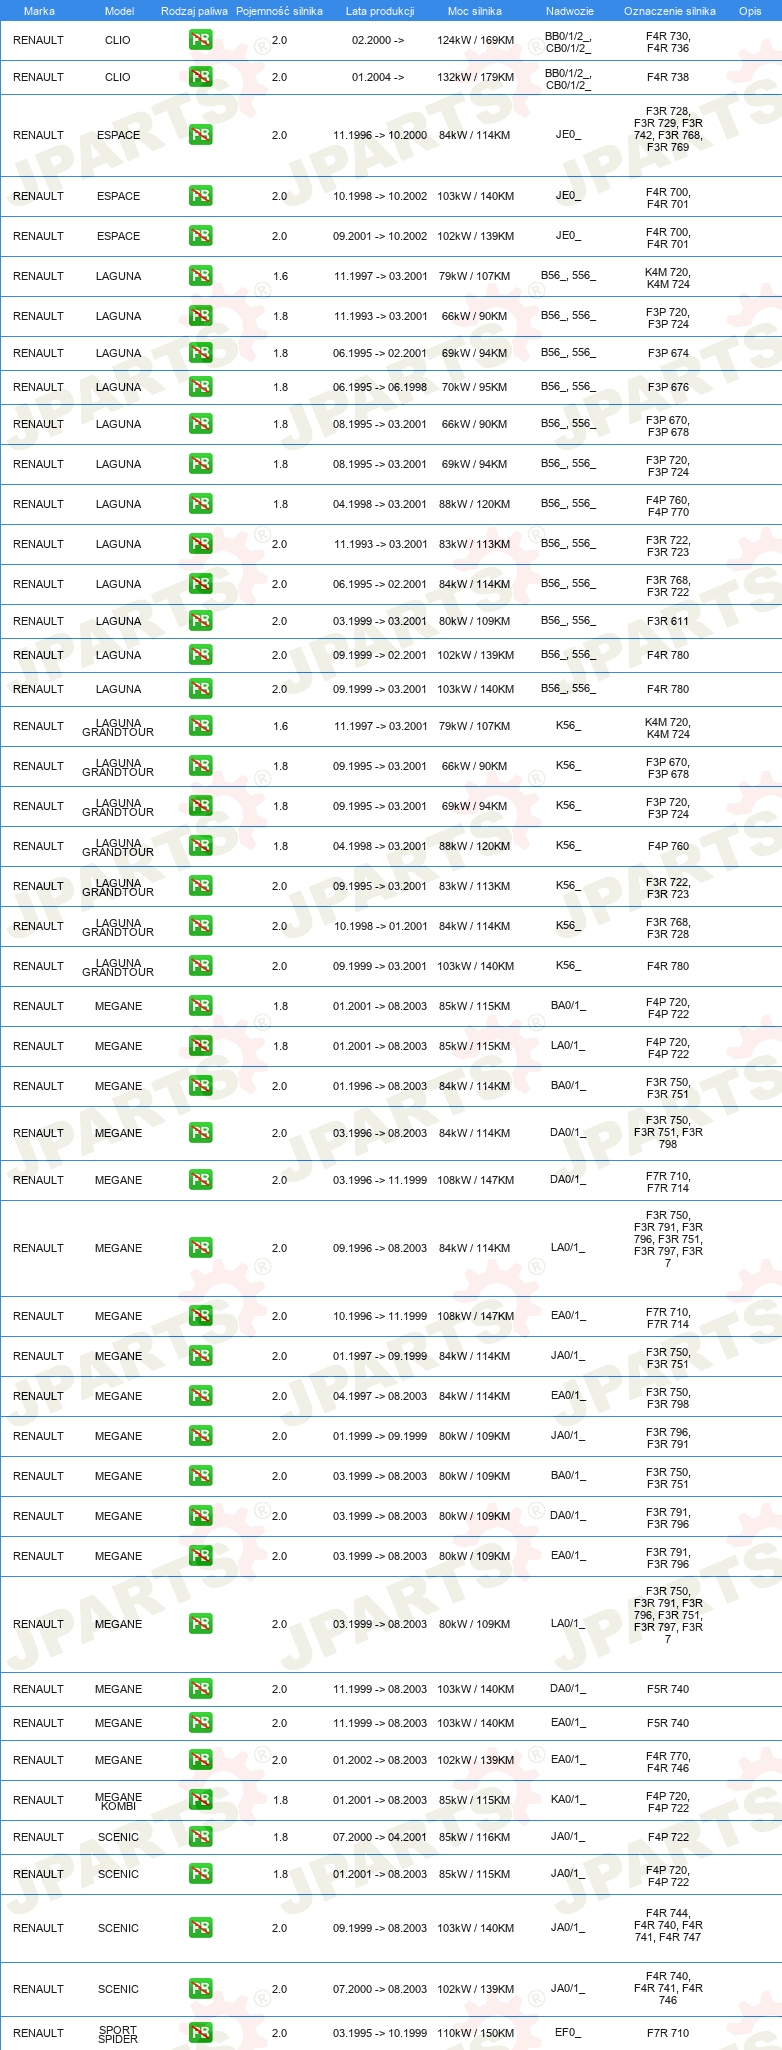Click the 'F3R 611' engine code cell

tap(668, 621)
